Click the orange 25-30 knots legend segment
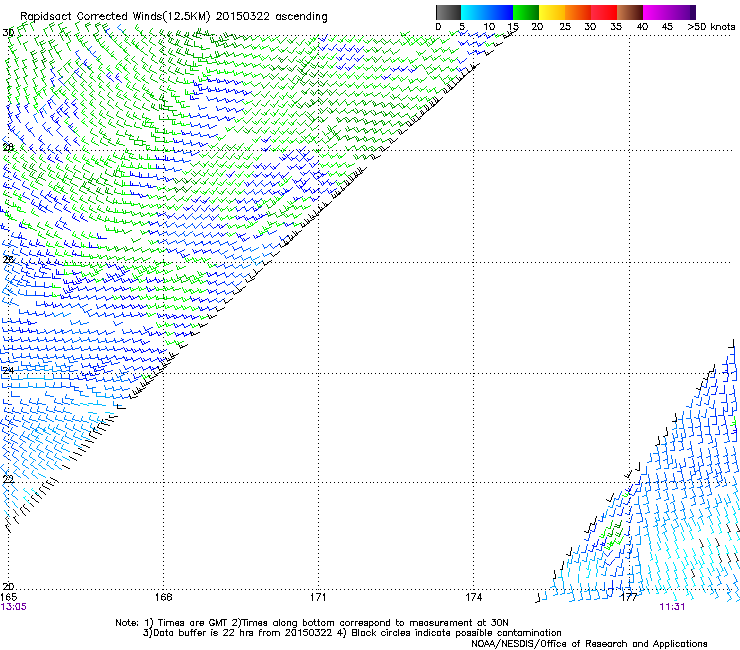The width and height of the screenshot is (740, 650). click(x=578, y=12)
